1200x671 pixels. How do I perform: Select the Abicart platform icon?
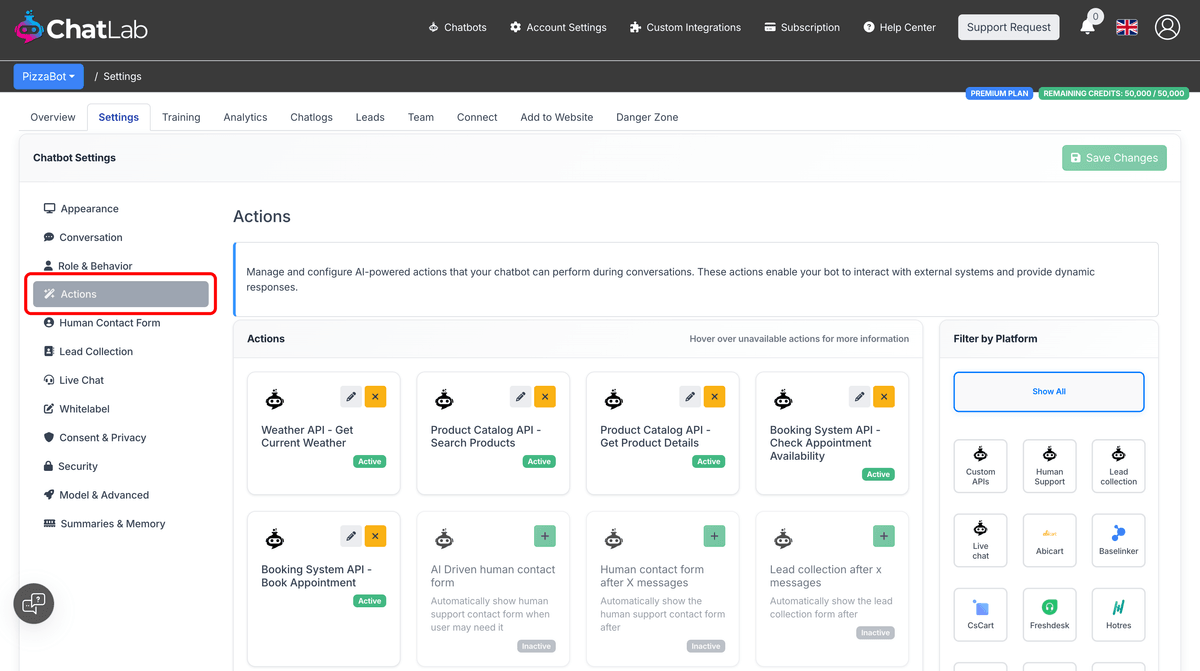(x=1049, y=540)
